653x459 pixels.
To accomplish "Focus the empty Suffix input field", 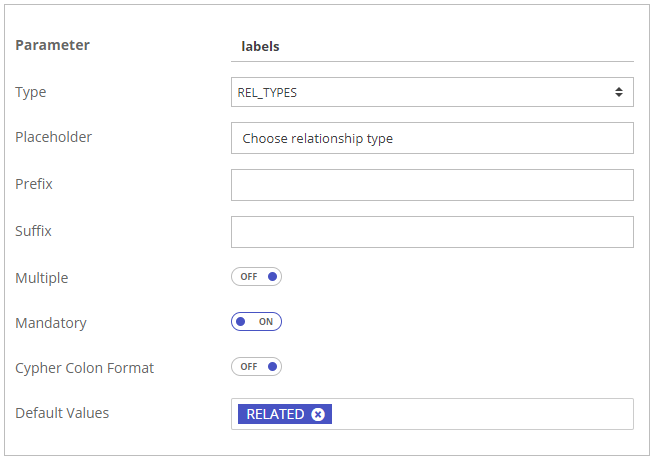I will tap(432, 231).
